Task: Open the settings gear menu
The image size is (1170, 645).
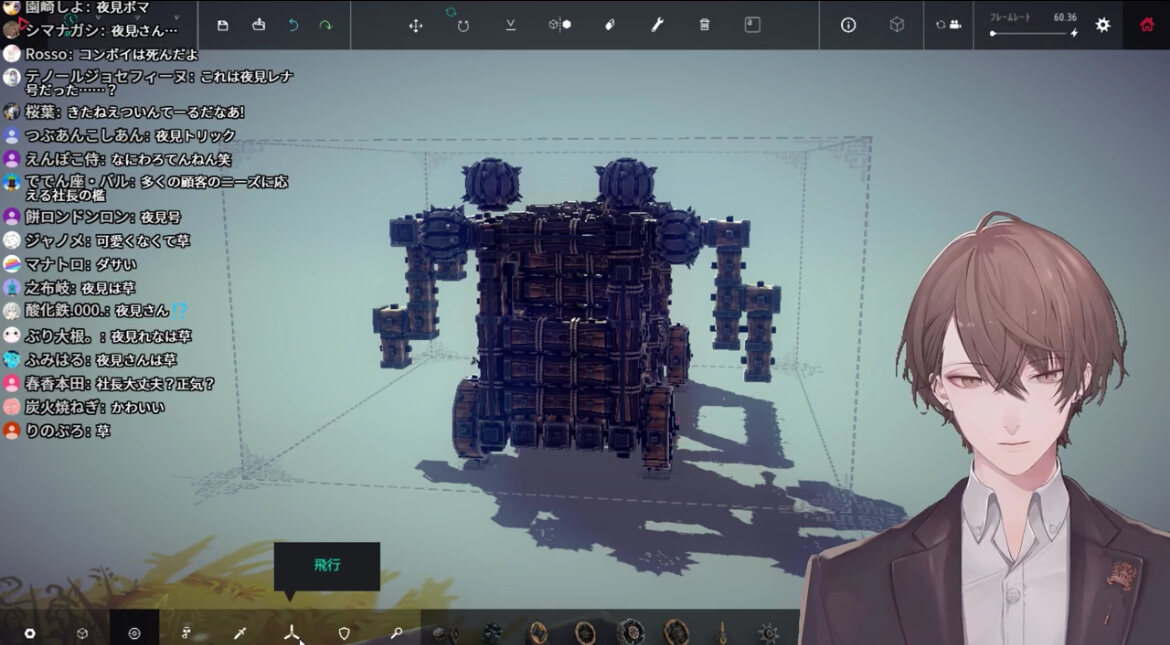Action: point(1102,25)
